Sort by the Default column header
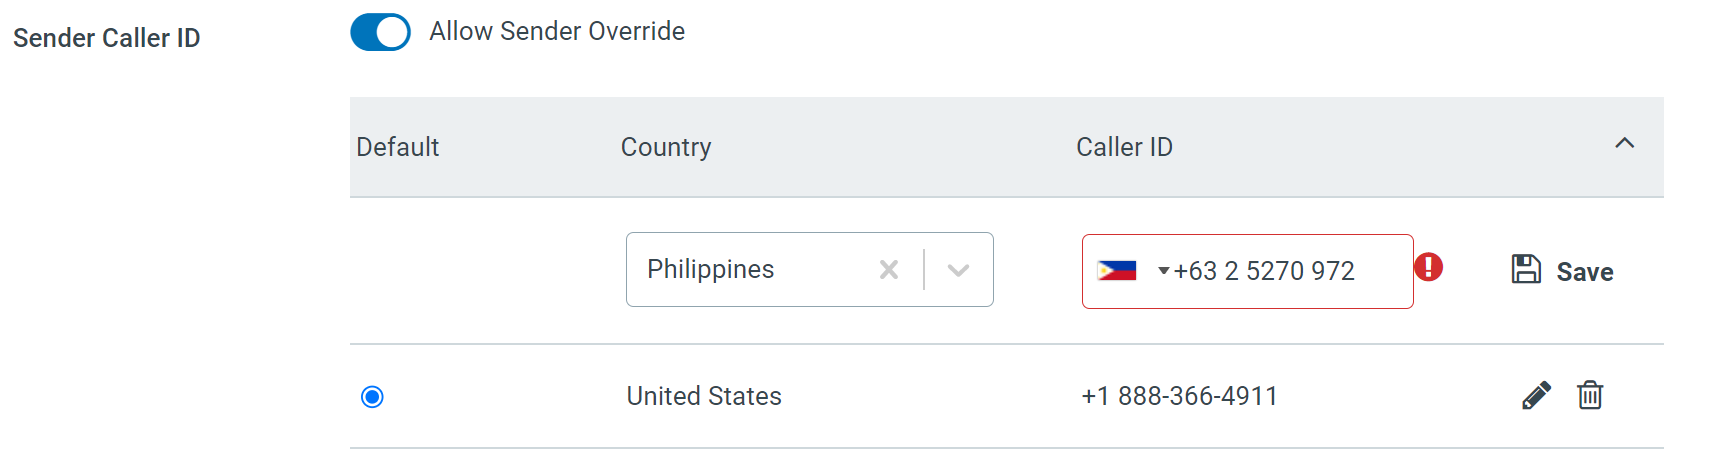Viewport: 1711px width, 462px height. [x=398, y=147]
